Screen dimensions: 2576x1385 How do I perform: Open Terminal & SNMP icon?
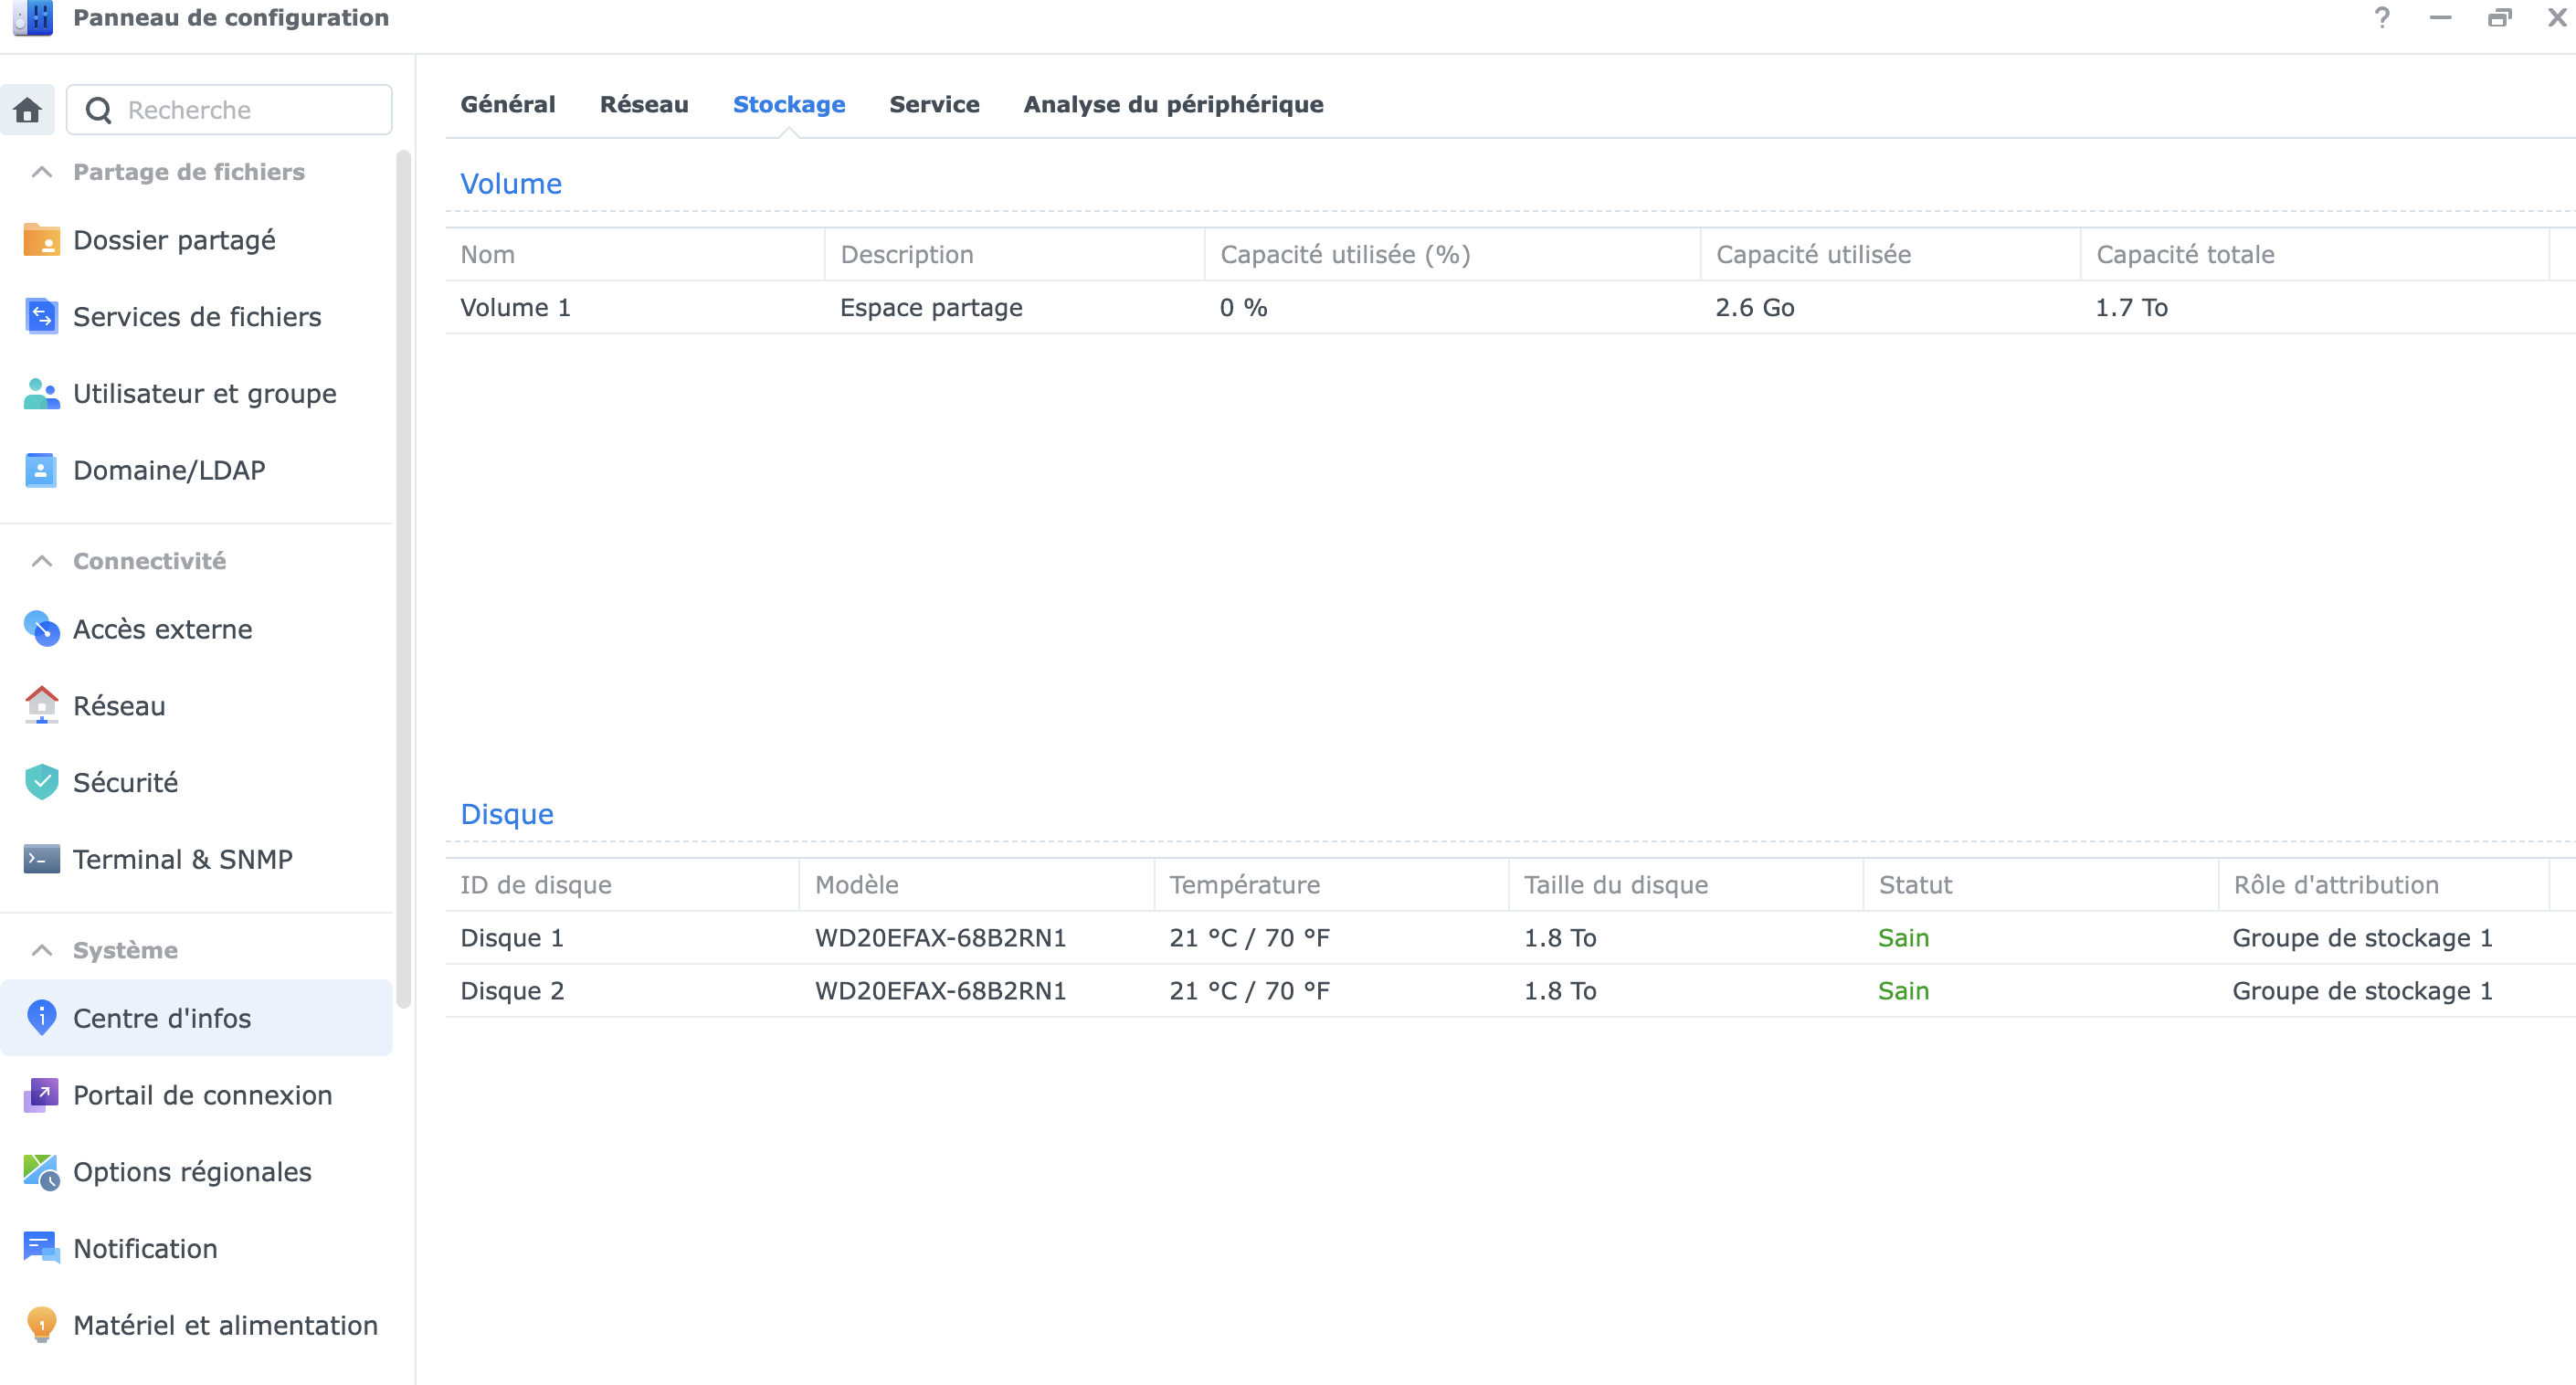point(41,859)
